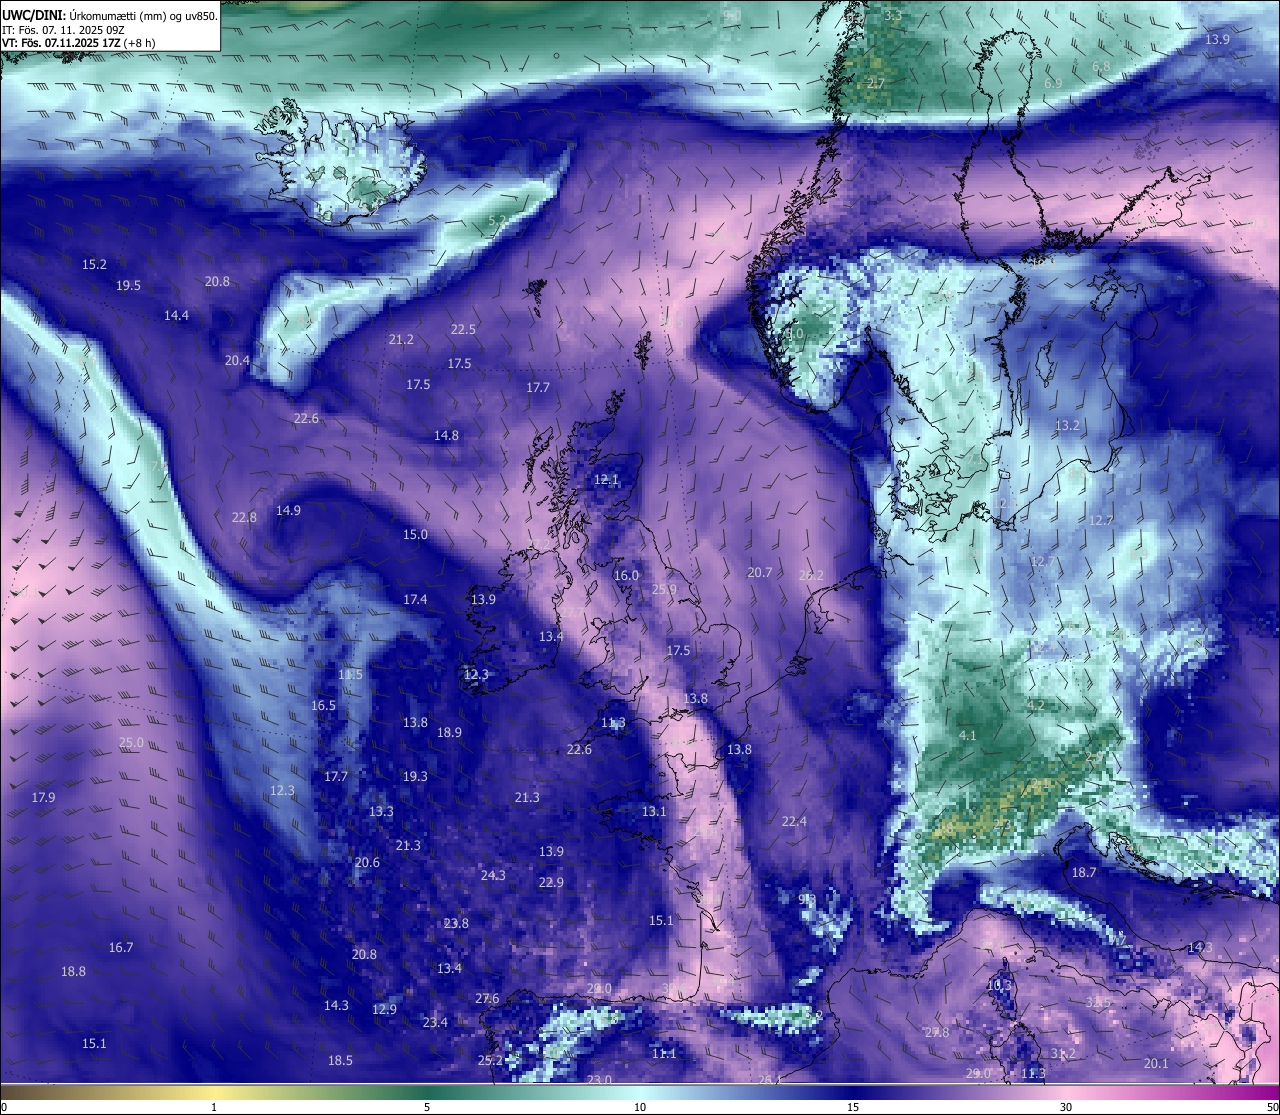Click the 18.9 value label
The width and height of the screenshot is (1280, 1115).
449,733
